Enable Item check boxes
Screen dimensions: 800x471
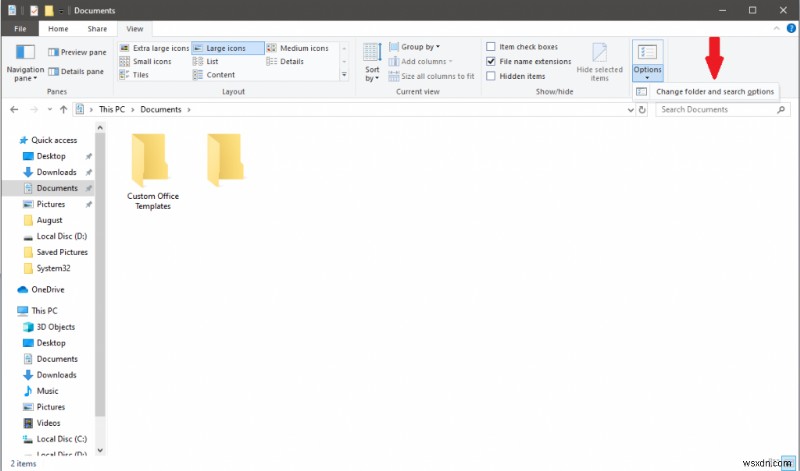(491, 46)
